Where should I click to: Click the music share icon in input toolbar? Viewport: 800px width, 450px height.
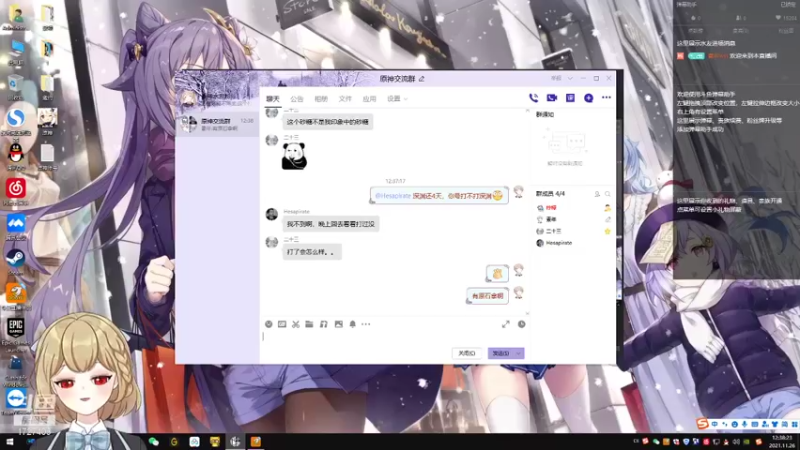pos(323,324)
